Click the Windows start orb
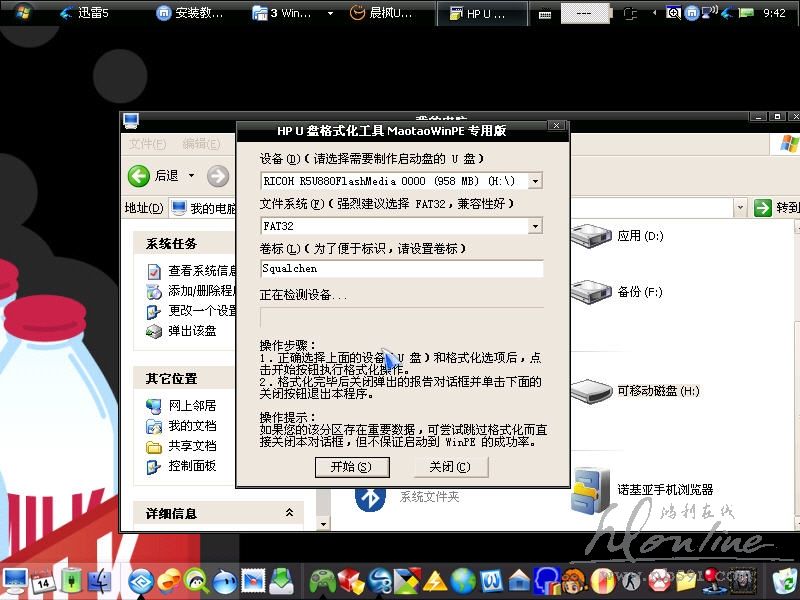 tap(22, 13)
